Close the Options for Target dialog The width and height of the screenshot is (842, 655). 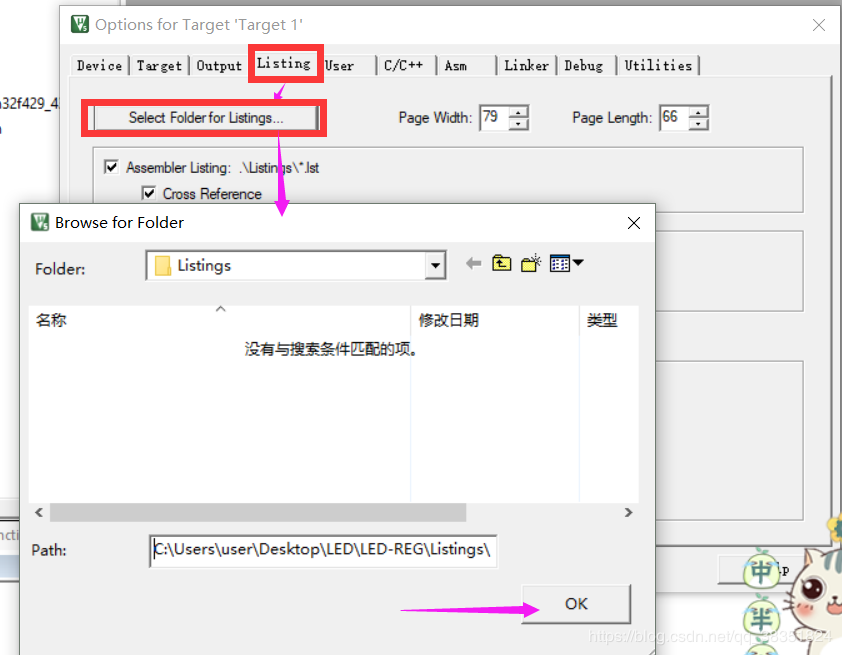tap(819, 25)
